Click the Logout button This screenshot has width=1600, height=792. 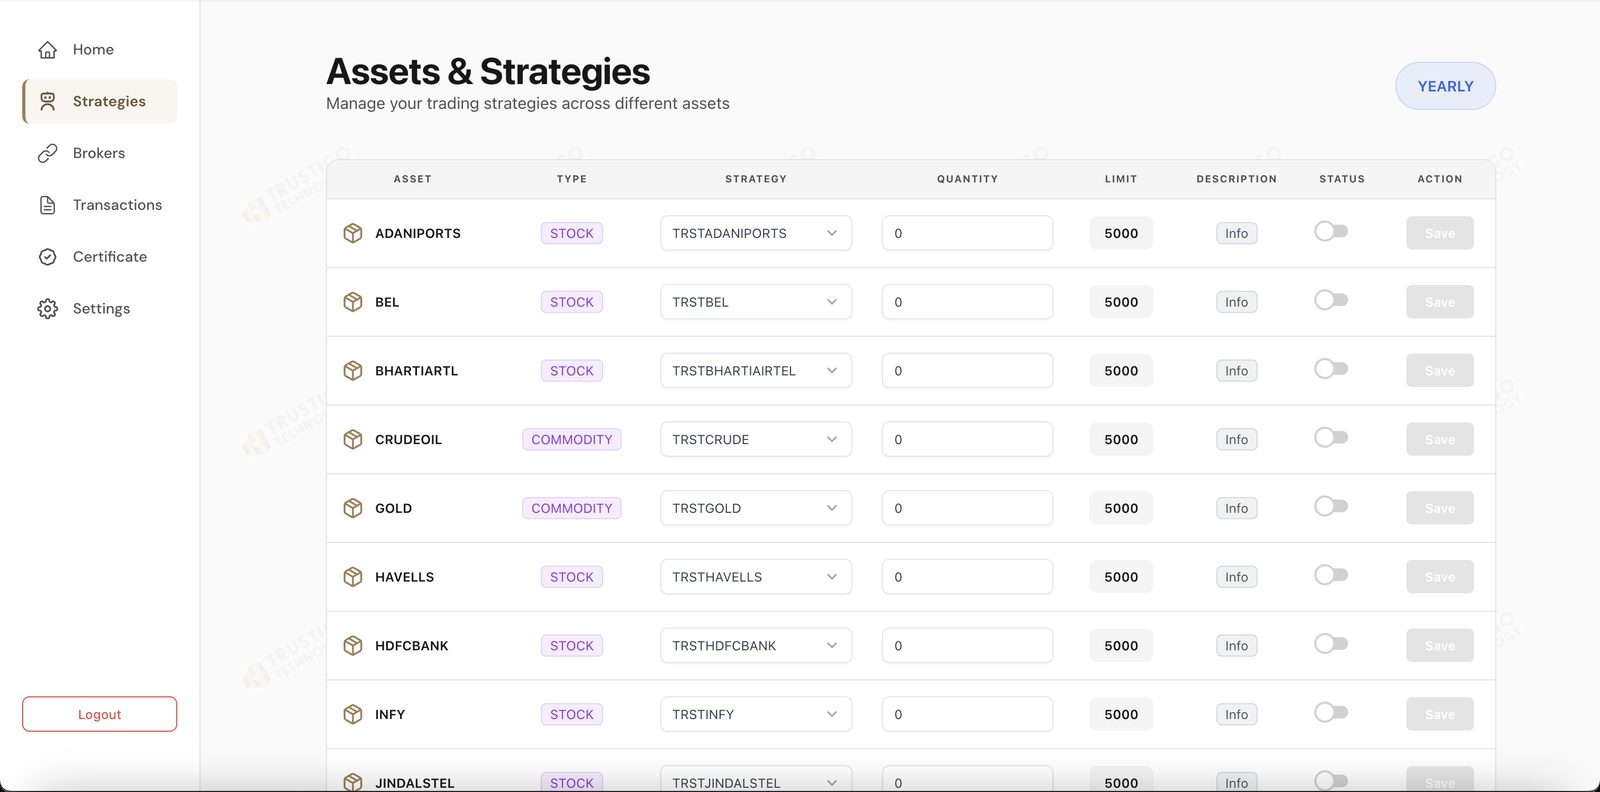click(x=99, y=714)
